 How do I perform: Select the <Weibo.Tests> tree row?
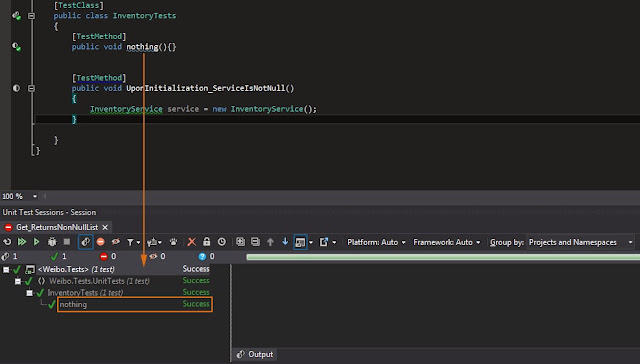click(105, 269)
